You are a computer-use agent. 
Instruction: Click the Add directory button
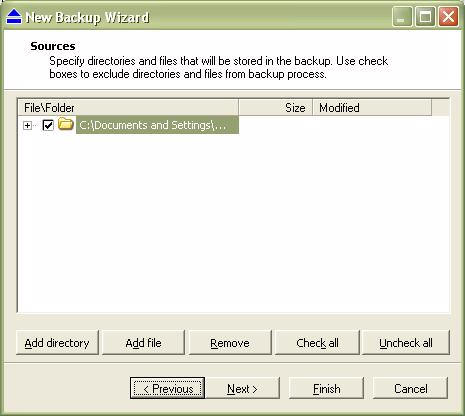57,343
